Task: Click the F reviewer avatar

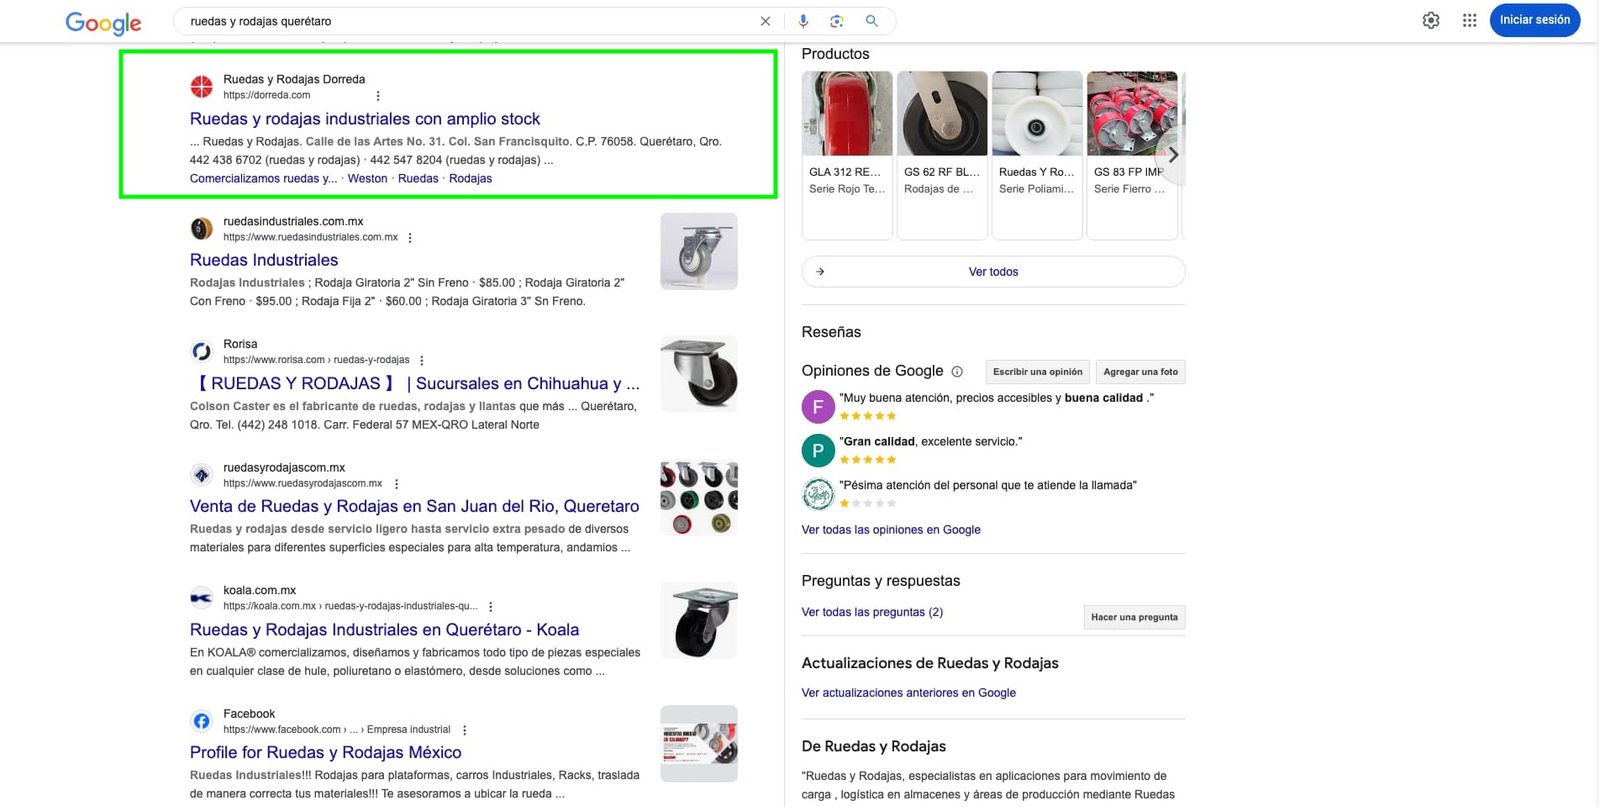Action: (818, 407)
